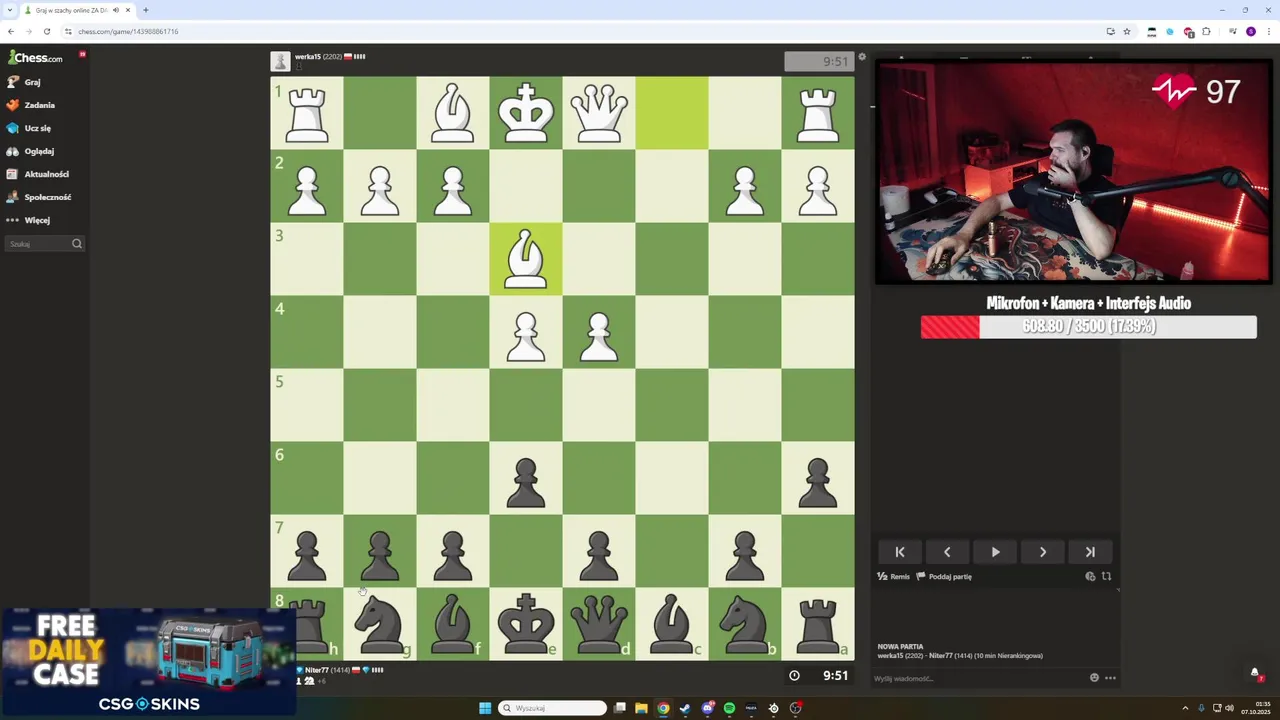Open werka15 player avatar
The height and width of the screenshot is (720, 1280).
point(280,61)
